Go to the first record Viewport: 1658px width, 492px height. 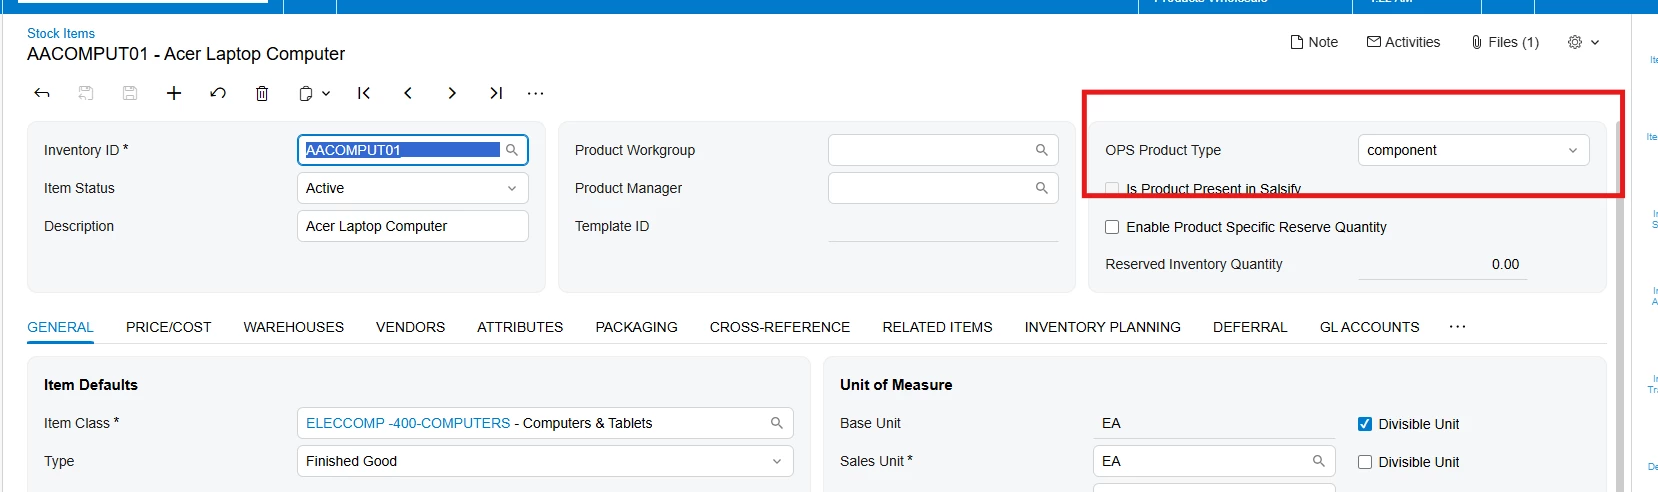(x=364, y=93)
